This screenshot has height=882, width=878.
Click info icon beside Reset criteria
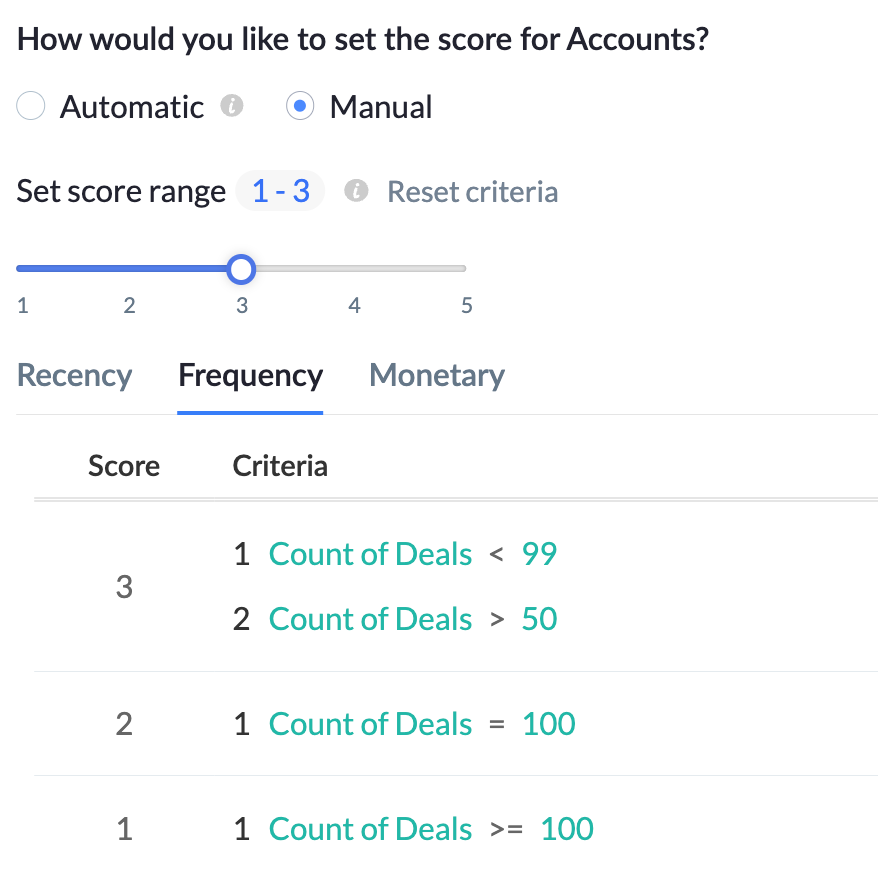coord(356,191)
